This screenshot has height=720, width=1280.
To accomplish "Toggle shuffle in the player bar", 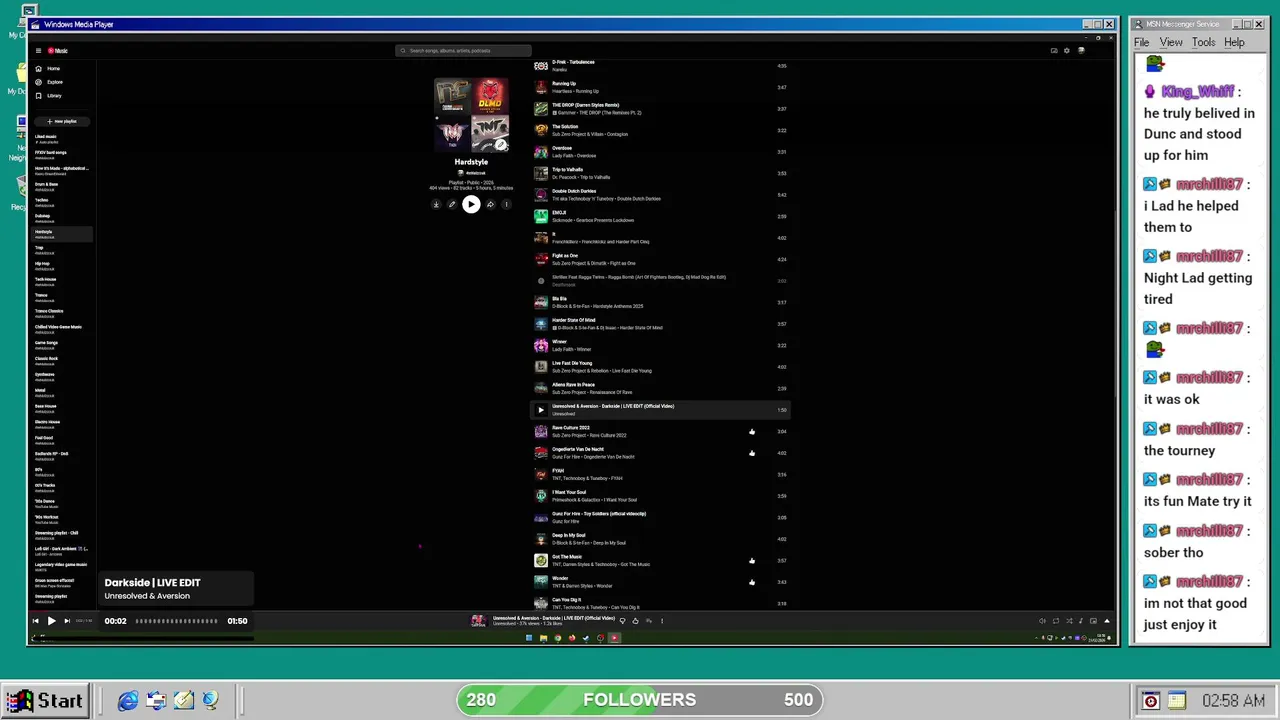I will [x=1068, y=621].
